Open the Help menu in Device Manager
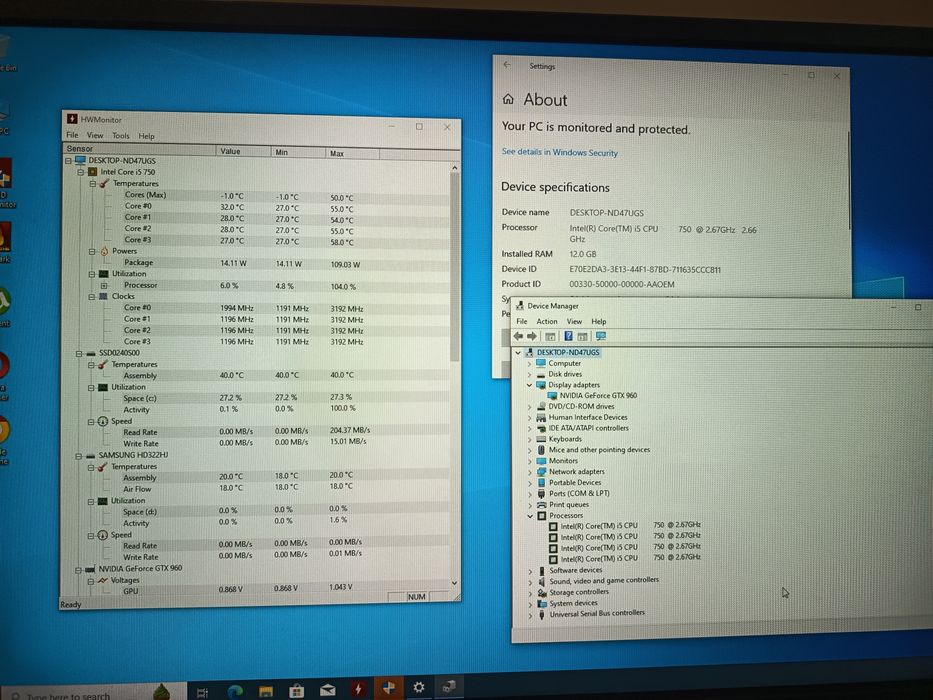This screenshot has height=700, width=933. coord(599,321)
